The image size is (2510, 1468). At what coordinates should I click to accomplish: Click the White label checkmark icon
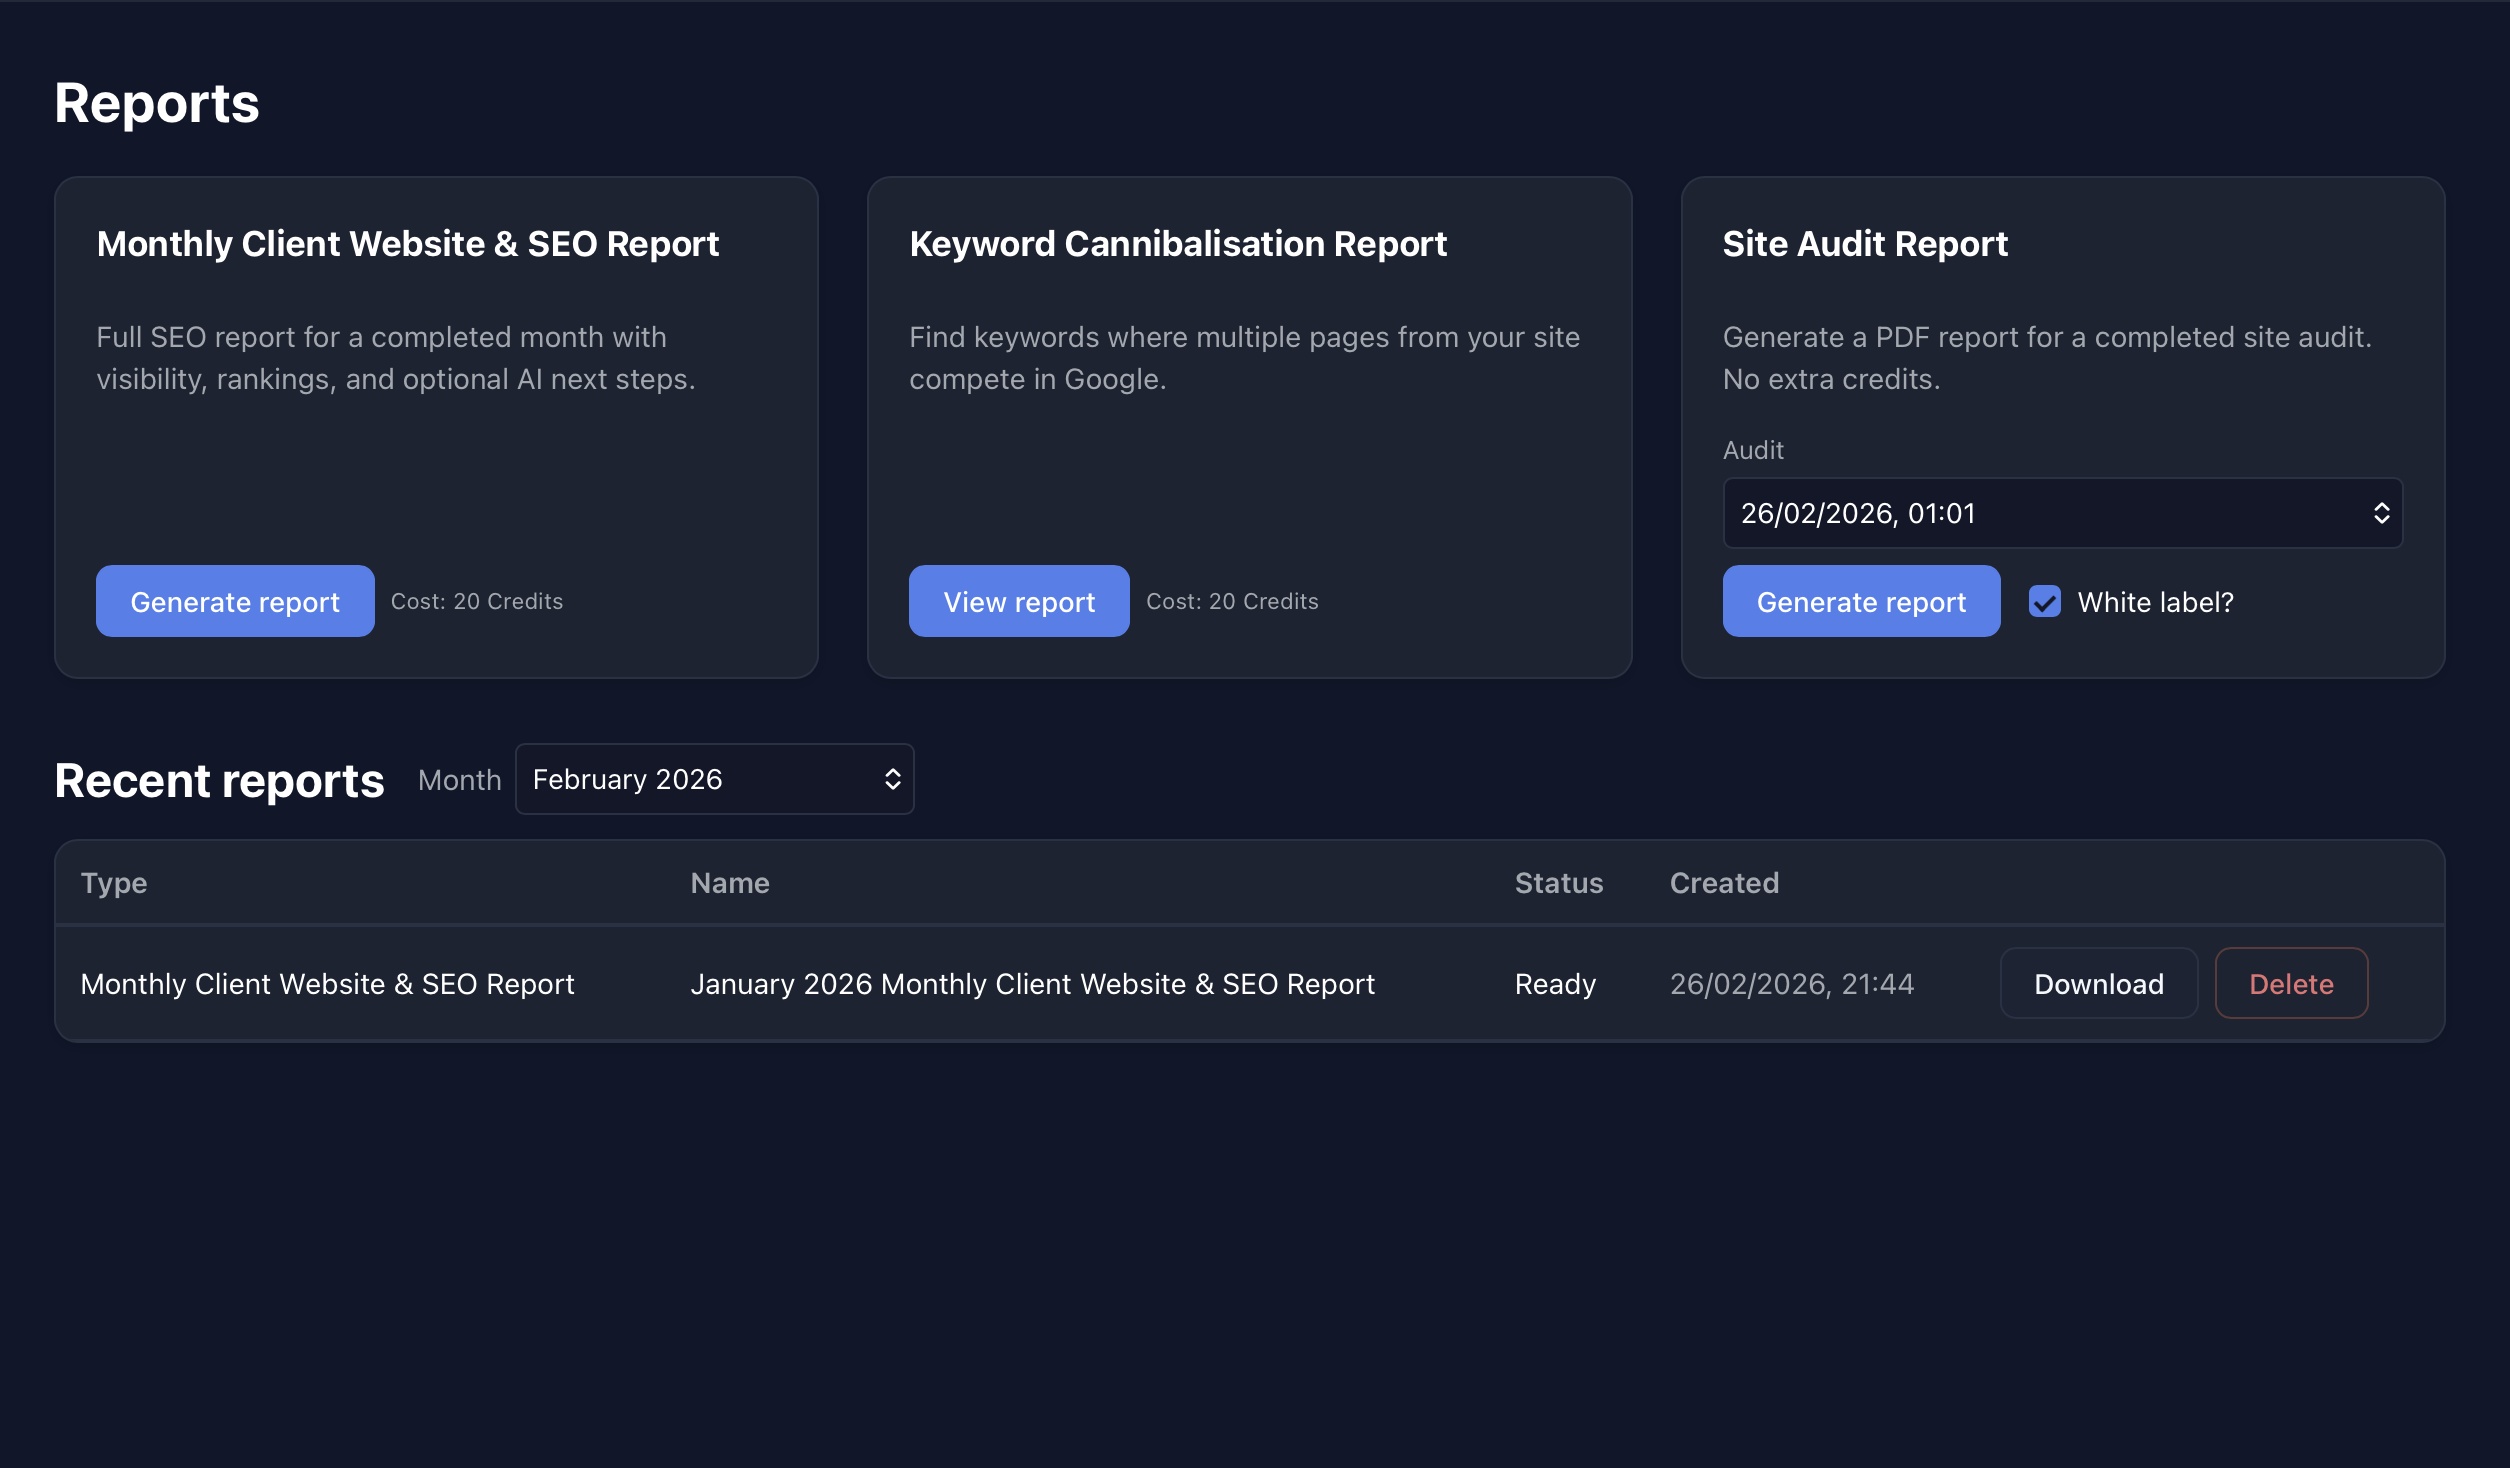pos(2044,601)
